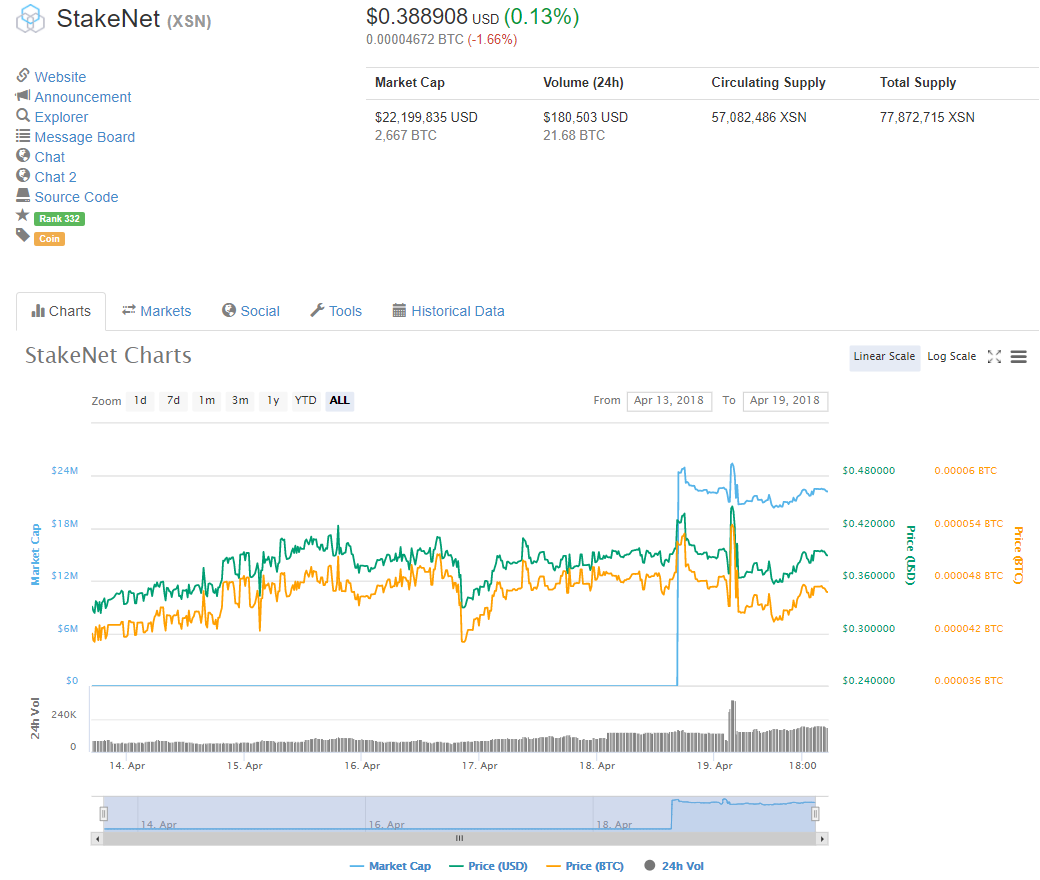This screenshot has width=1040, height=880.
Task: Click the To date field Apr 19, 2018
Action: 785,401
